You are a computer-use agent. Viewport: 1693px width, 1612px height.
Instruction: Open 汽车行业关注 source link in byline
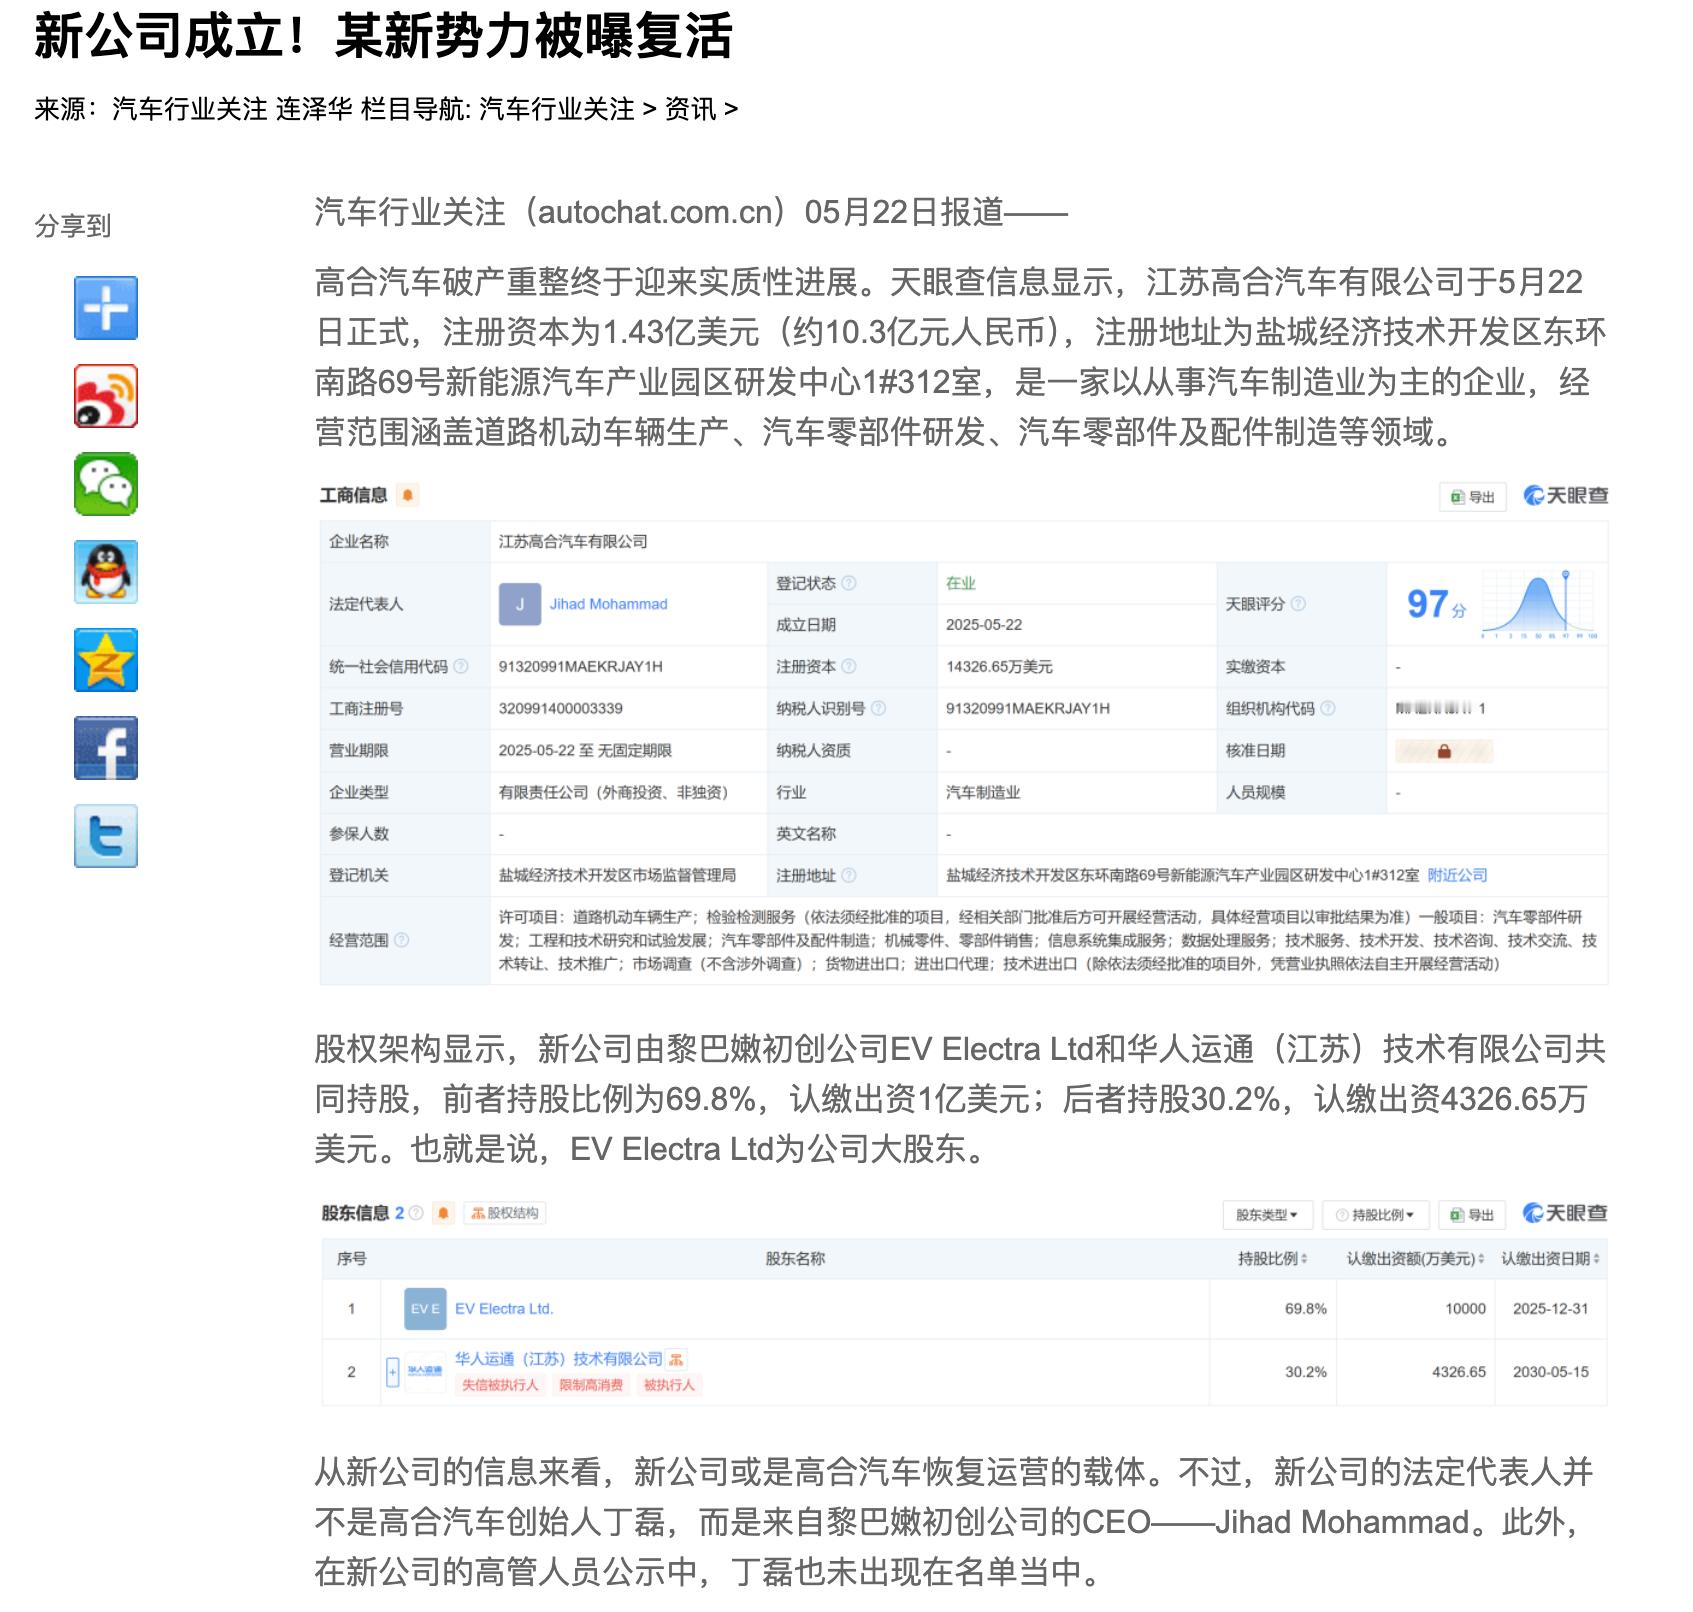(x=190, y=109)
